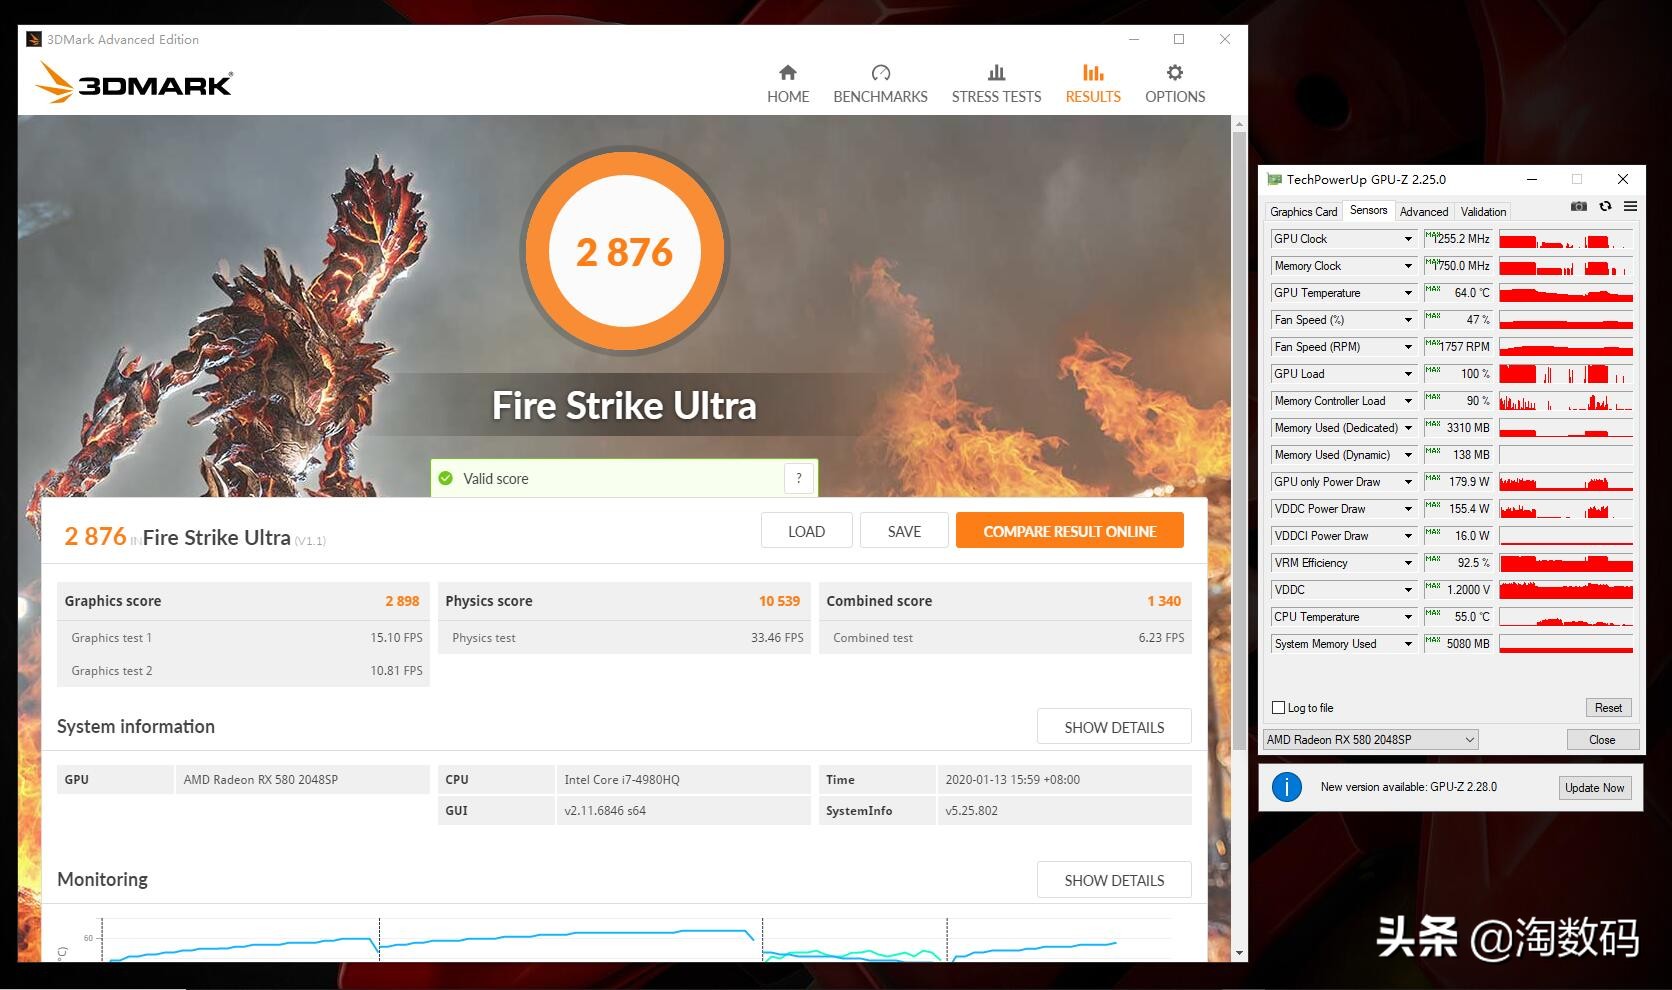The height and width of the screenshot is (990, 1672).
Task: Expand the Memory Used (Dynamic) dropdown
Action: (1408, 455)
